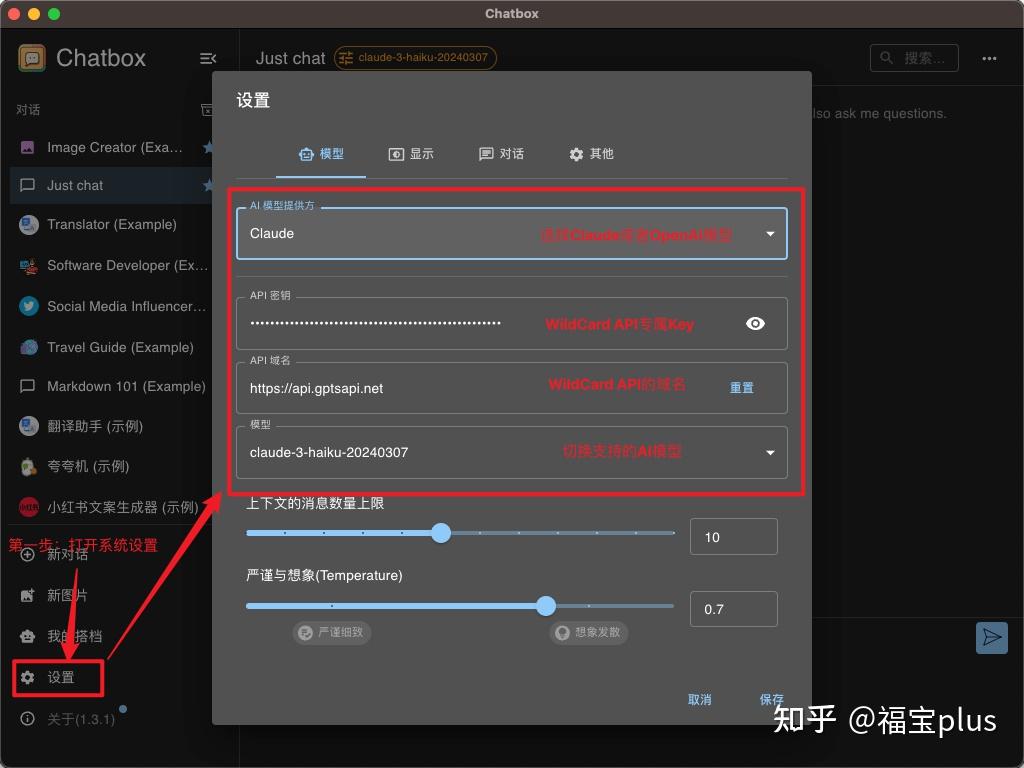Open the AI 模型提供方 dropdown
This screenshot has width=1024, height=768.
[x=769, y=233]
